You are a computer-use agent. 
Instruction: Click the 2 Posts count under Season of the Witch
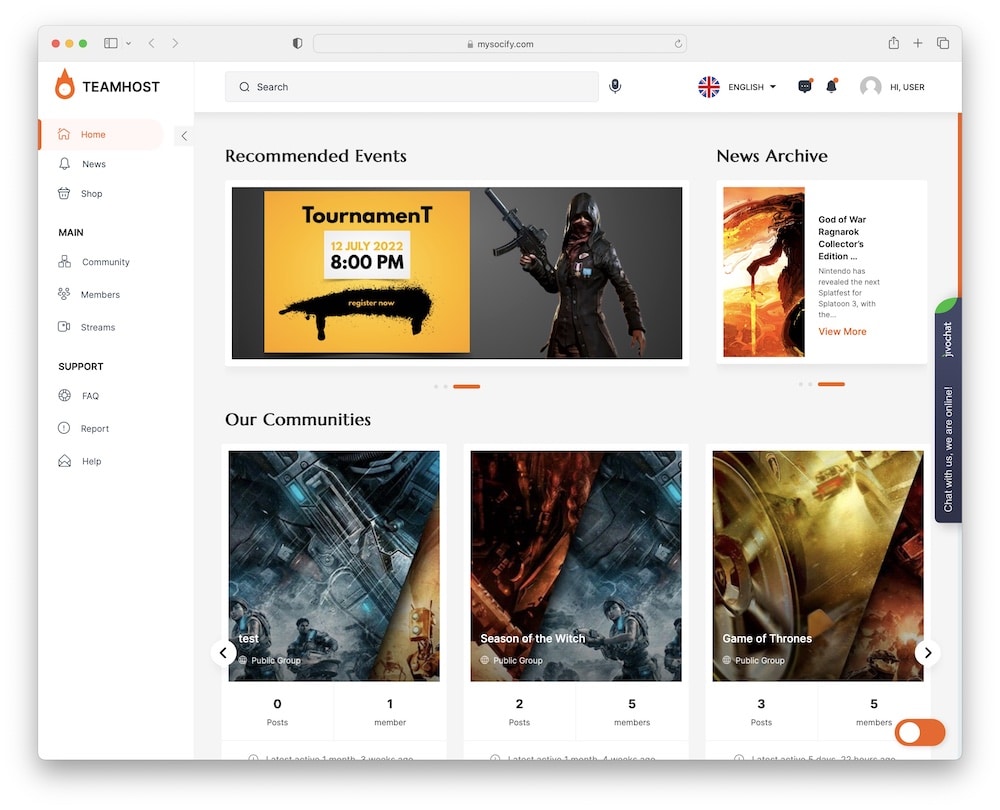click(519, 712)
